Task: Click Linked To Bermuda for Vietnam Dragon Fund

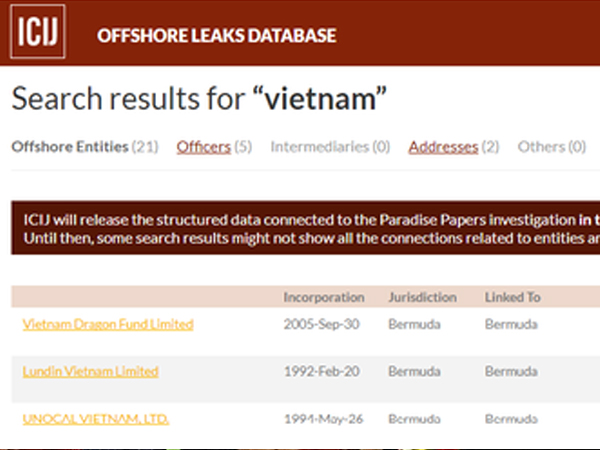Action: pyautogui.click(x=511, y=324)
